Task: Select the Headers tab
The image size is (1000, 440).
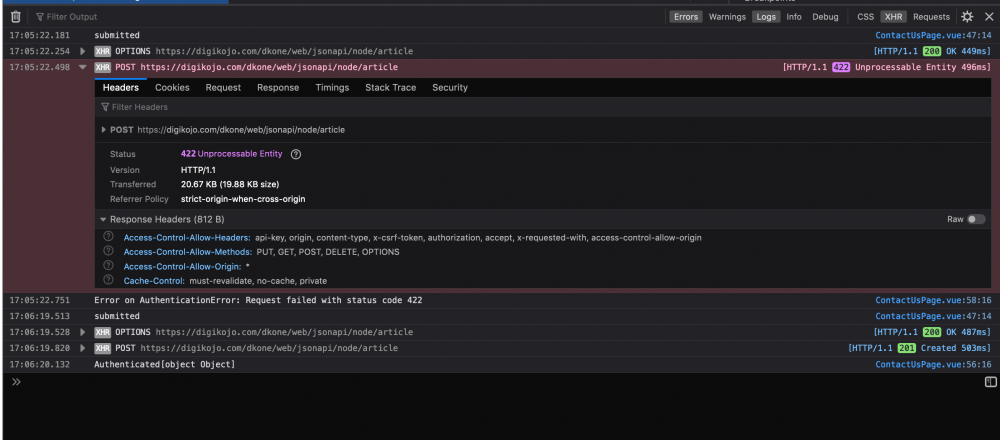Action: click(121, 87)
